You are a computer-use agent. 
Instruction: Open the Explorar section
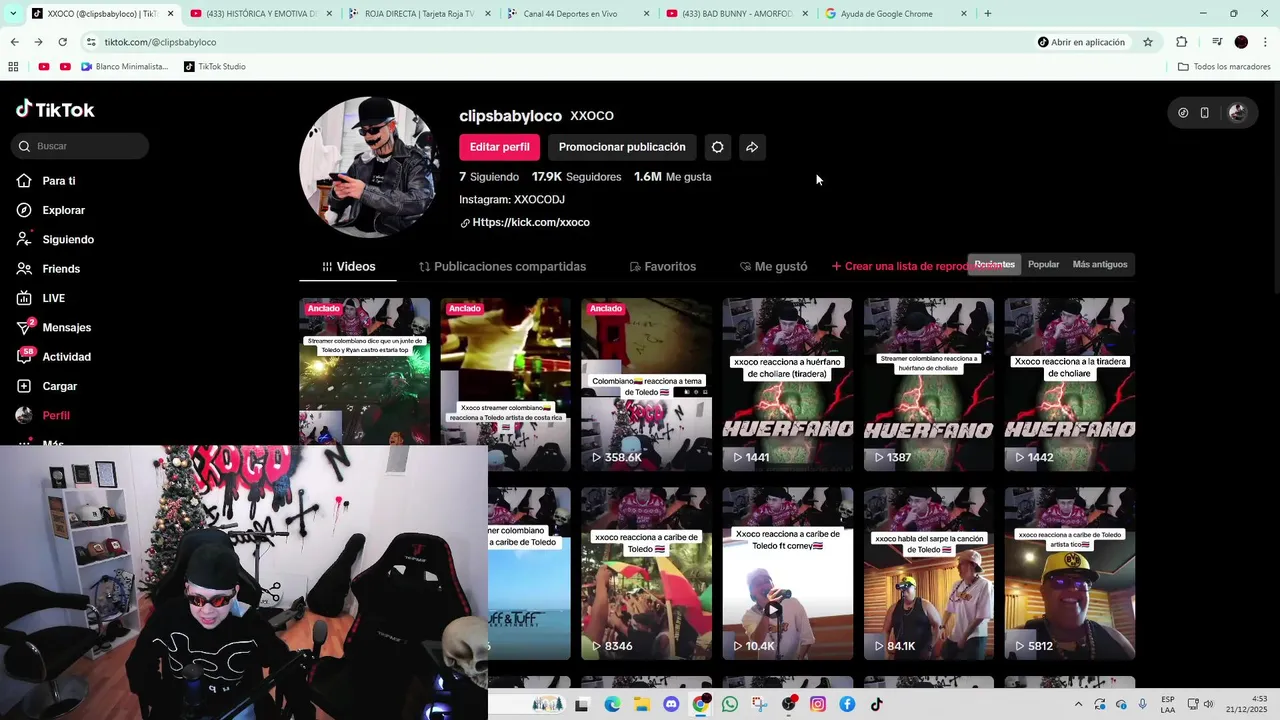coord(63,210)
